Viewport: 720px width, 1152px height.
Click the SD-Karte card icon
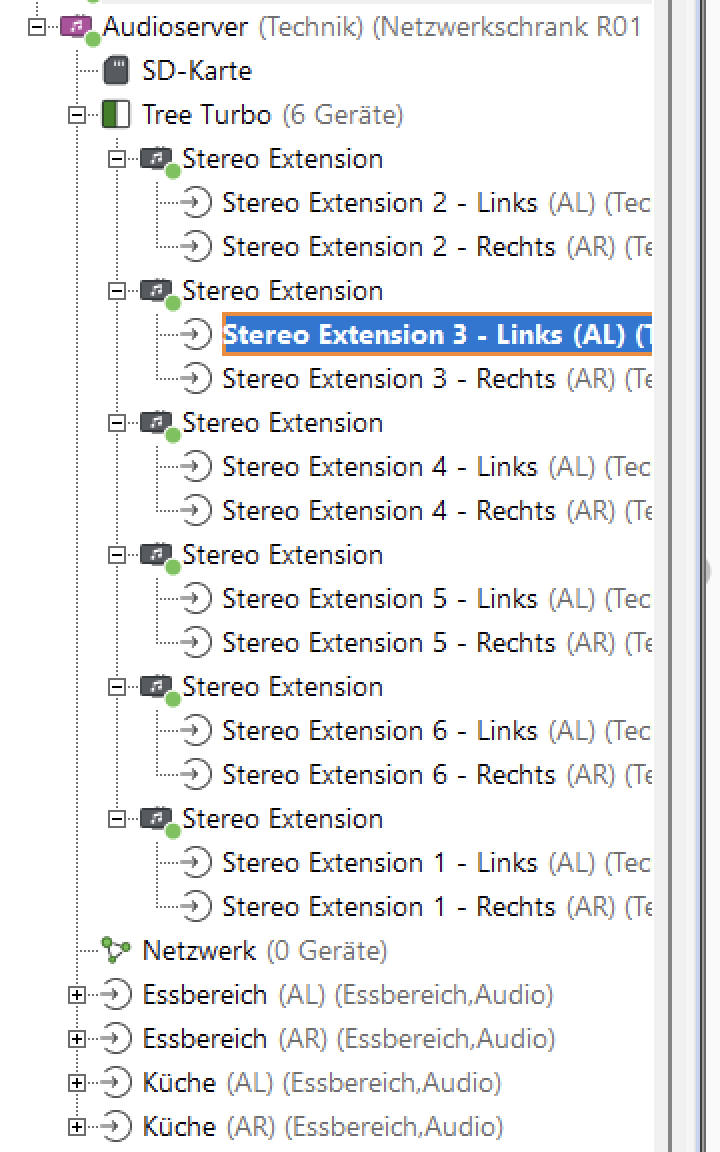coord(116,71)
